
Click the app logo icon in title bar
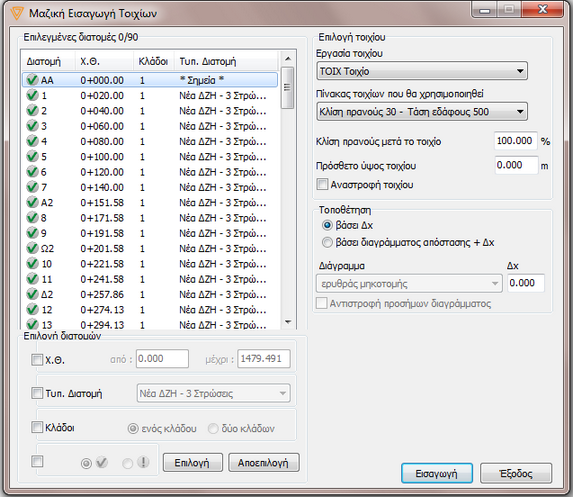[16, 13]
